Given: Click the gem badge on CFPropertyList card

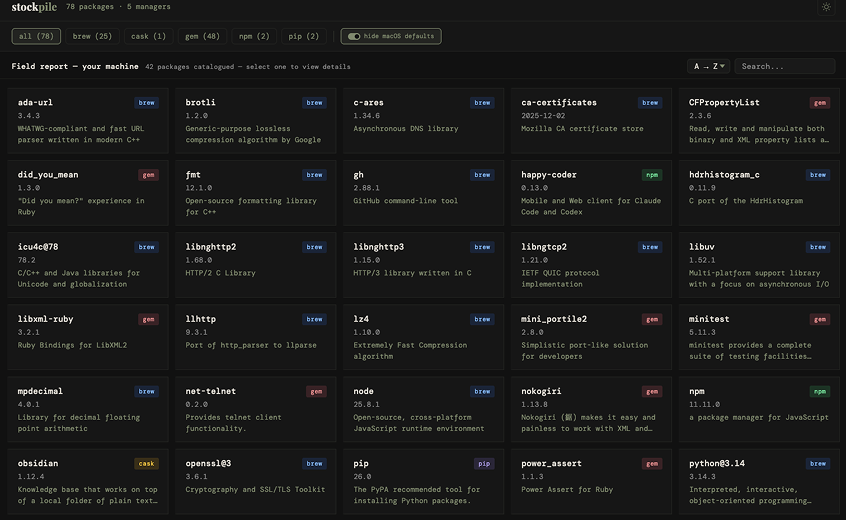Looking at the screenshot, I should point(819,103).
